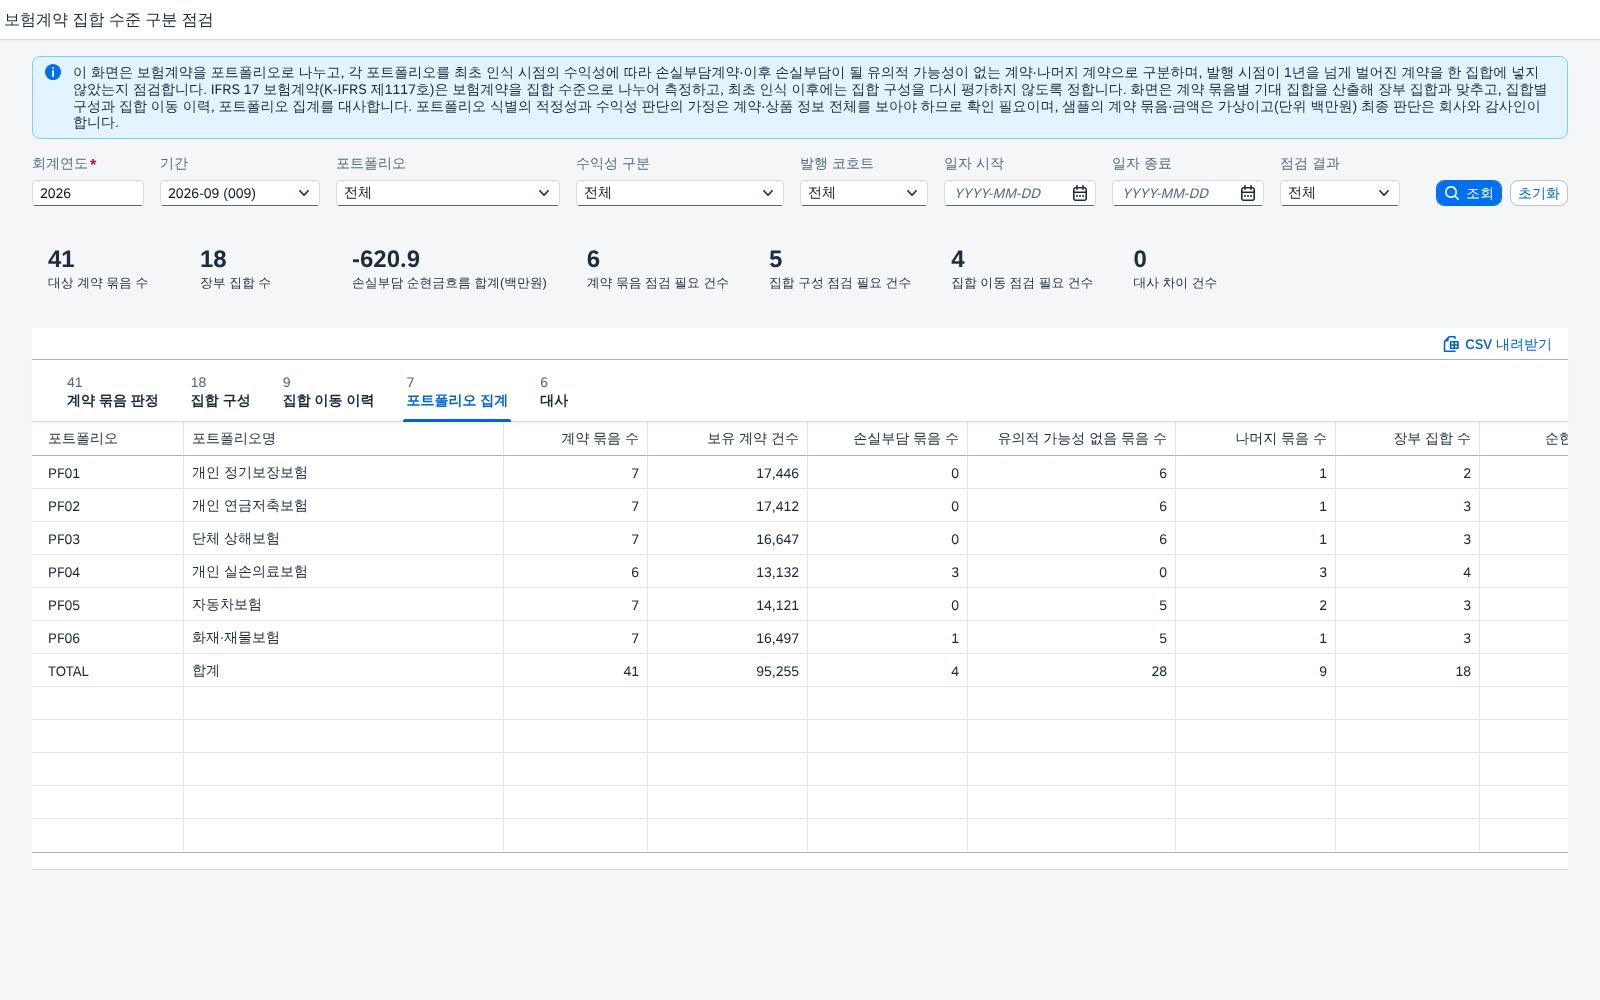Screen dimensions: 1600x1000
Task: Click the 단체 상해보험 cell
Action: pos(343,539)
